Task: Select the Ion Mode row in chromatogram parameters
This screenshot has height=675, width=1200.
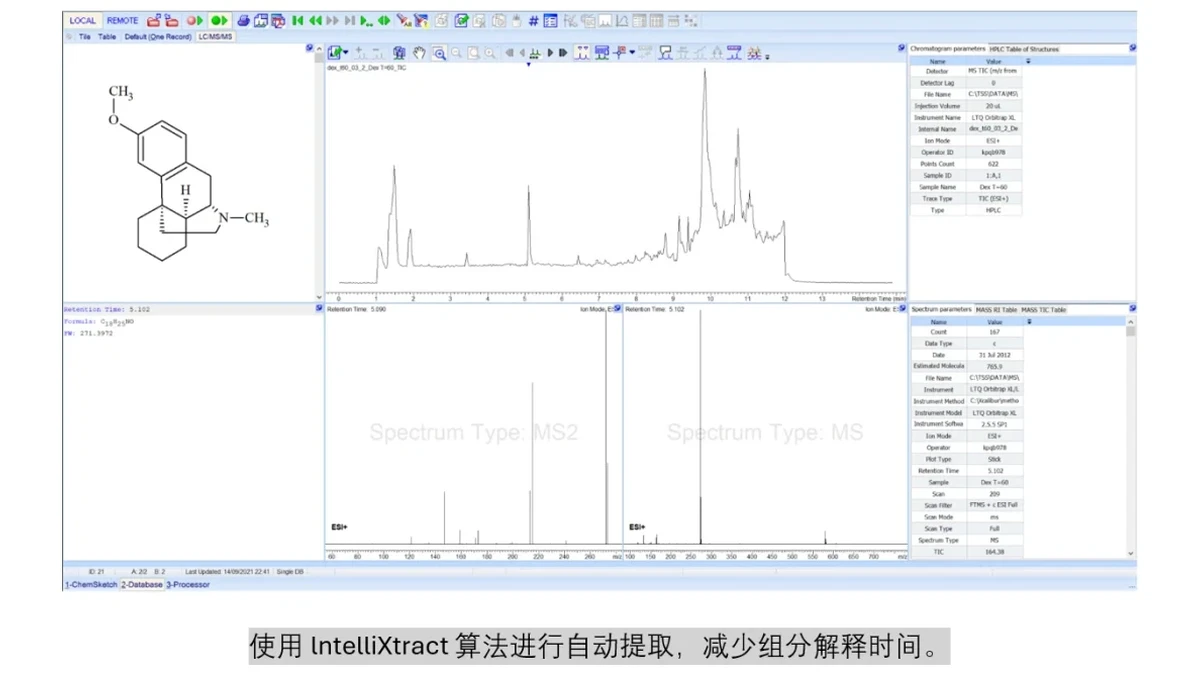Action: click(x=966, y=140)
